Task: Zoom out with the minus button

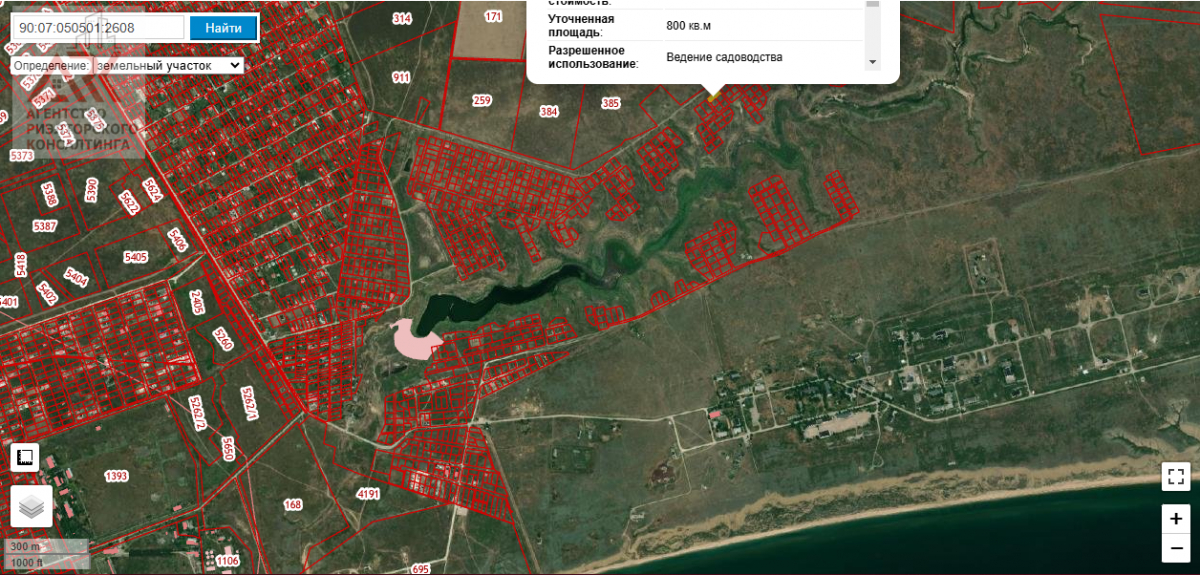Action: [1176, 548]
